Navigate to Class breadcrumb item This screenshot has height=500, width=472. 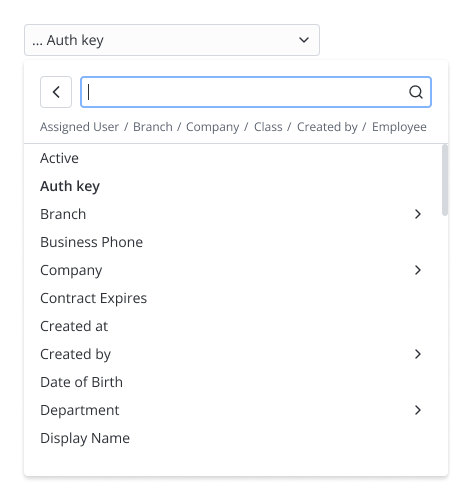coord(268,127)
